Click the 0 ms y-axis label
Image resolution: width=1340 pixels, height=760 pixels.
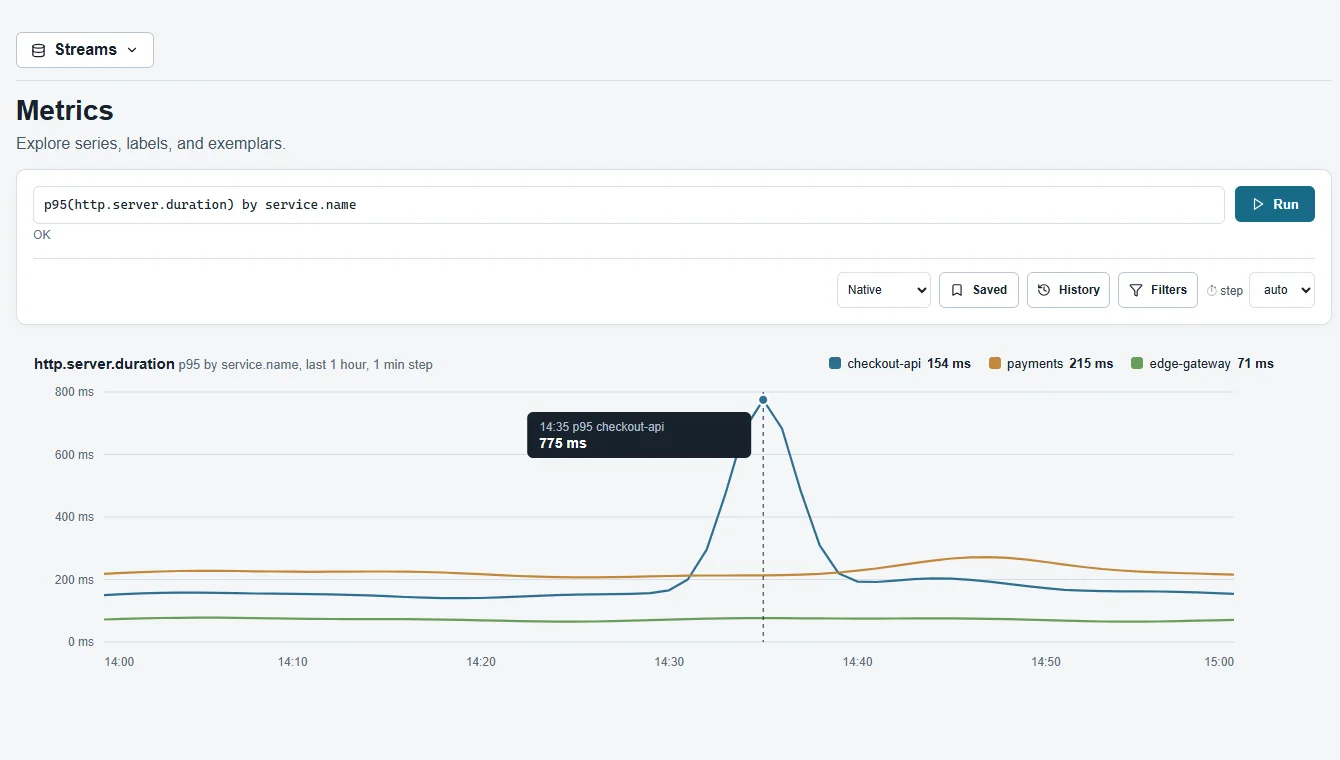click(79, 642)
